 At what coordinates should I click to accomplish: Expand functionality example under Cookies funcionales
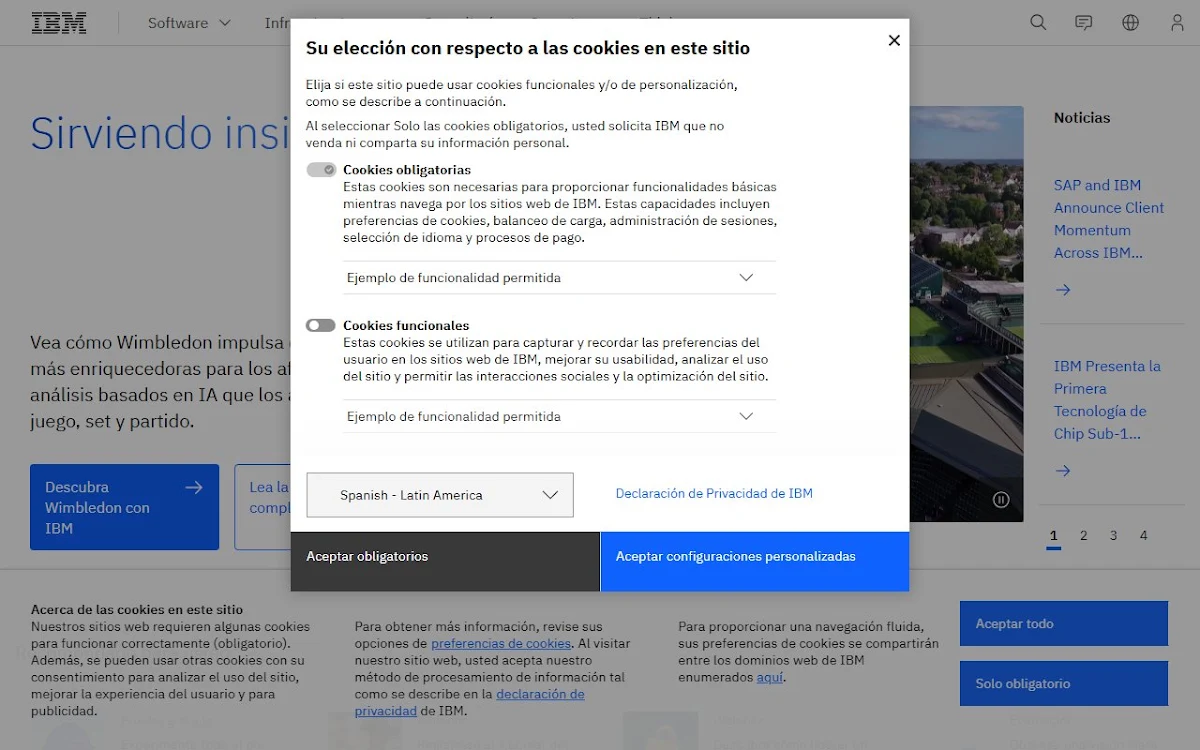560,416
